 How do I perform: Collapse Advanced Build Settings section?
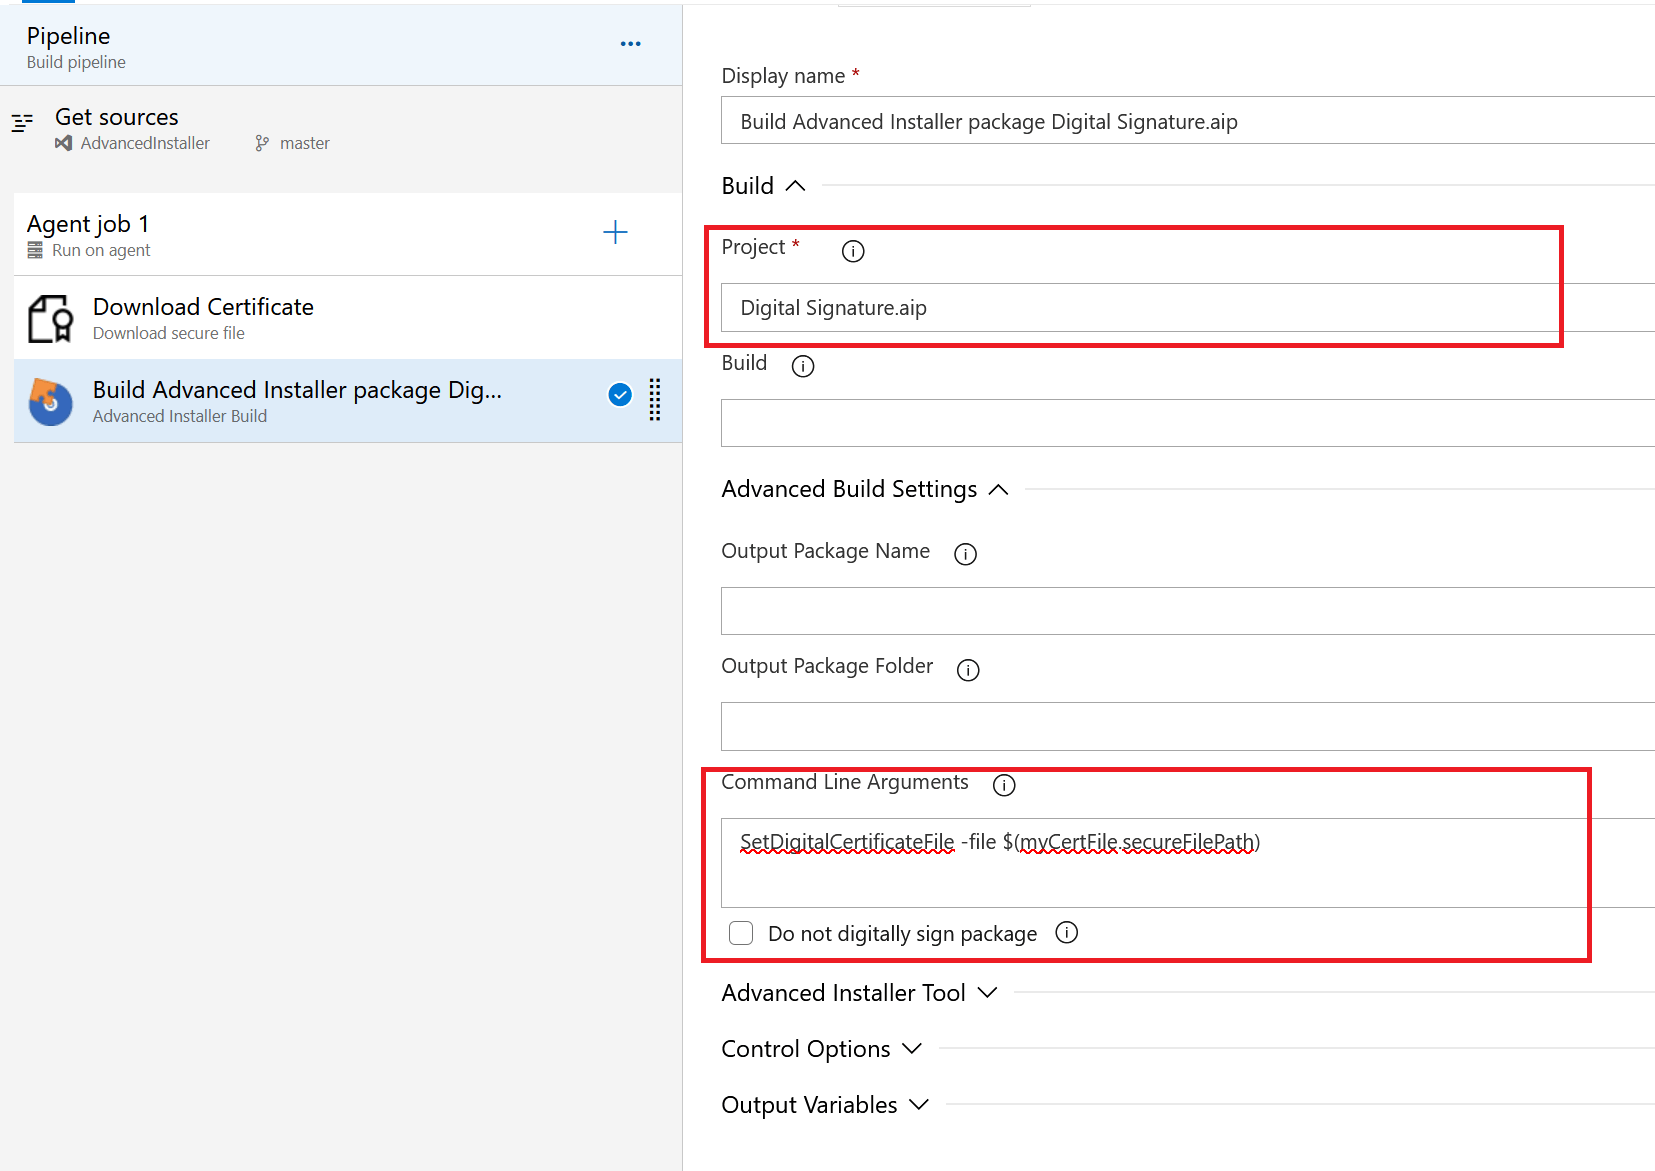[998, 489]
